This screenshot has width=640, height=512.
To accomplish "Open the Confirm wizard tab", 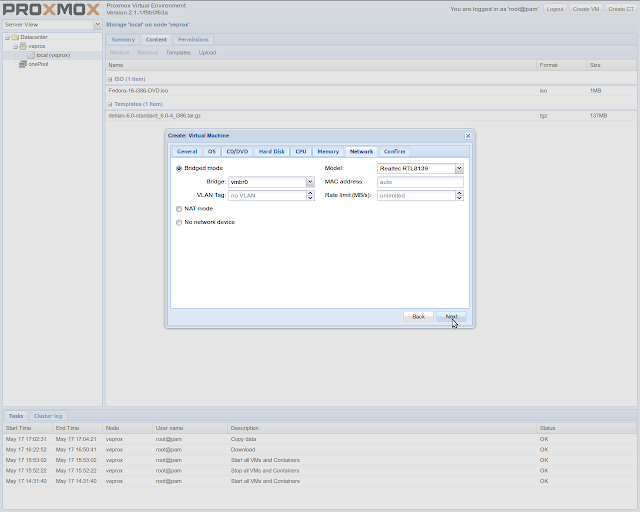I will pos(394,151).
